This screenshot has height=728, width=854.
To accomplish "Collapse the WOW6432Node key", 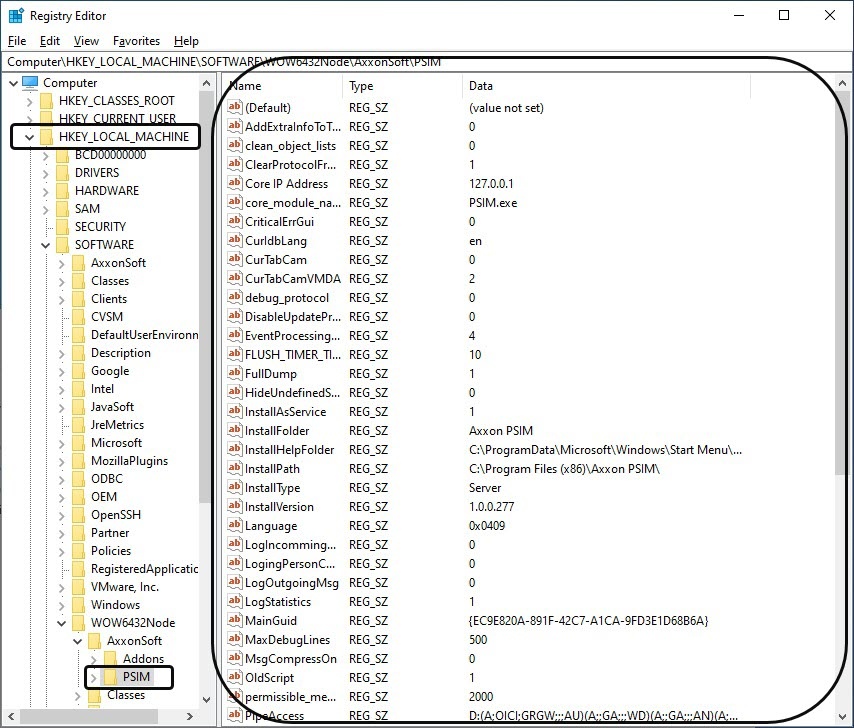I will (x=62, y=623).
